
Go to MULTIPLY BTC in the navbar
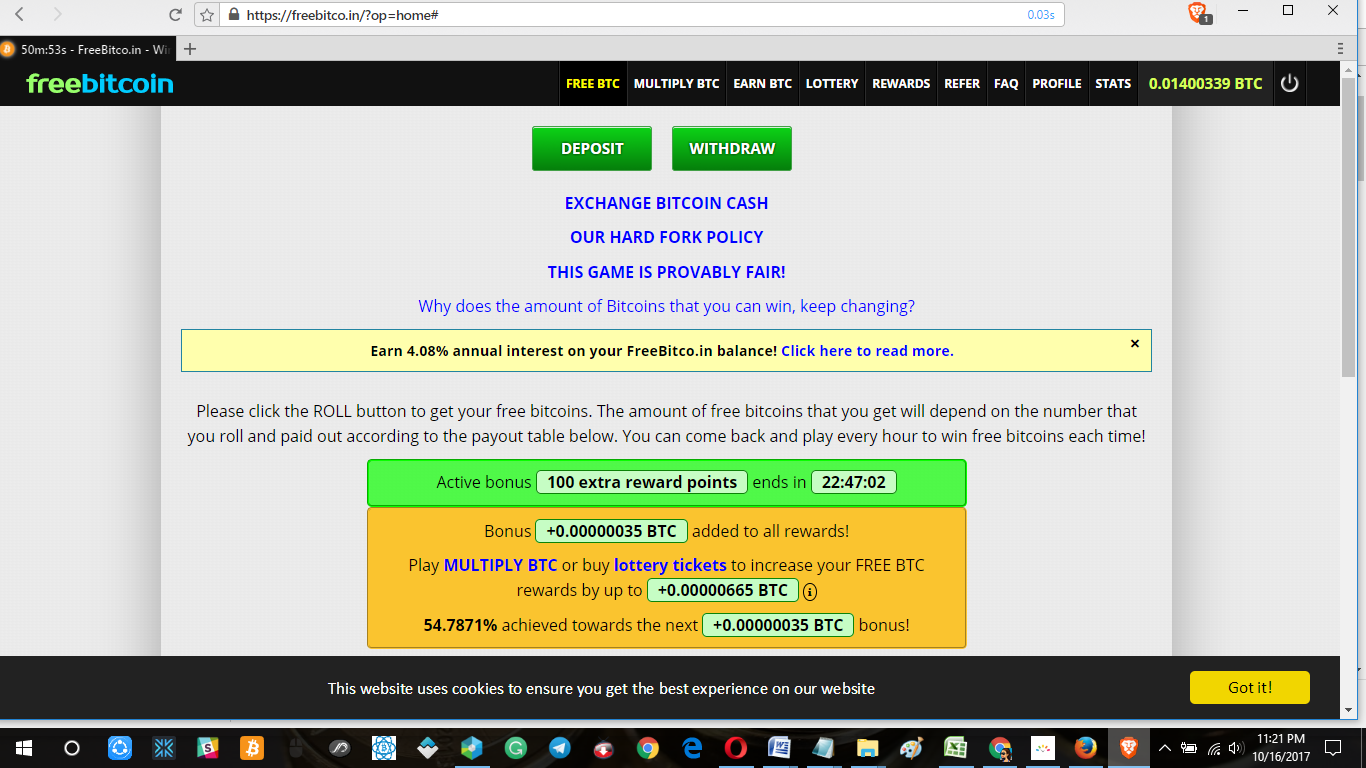click(677, 84)
